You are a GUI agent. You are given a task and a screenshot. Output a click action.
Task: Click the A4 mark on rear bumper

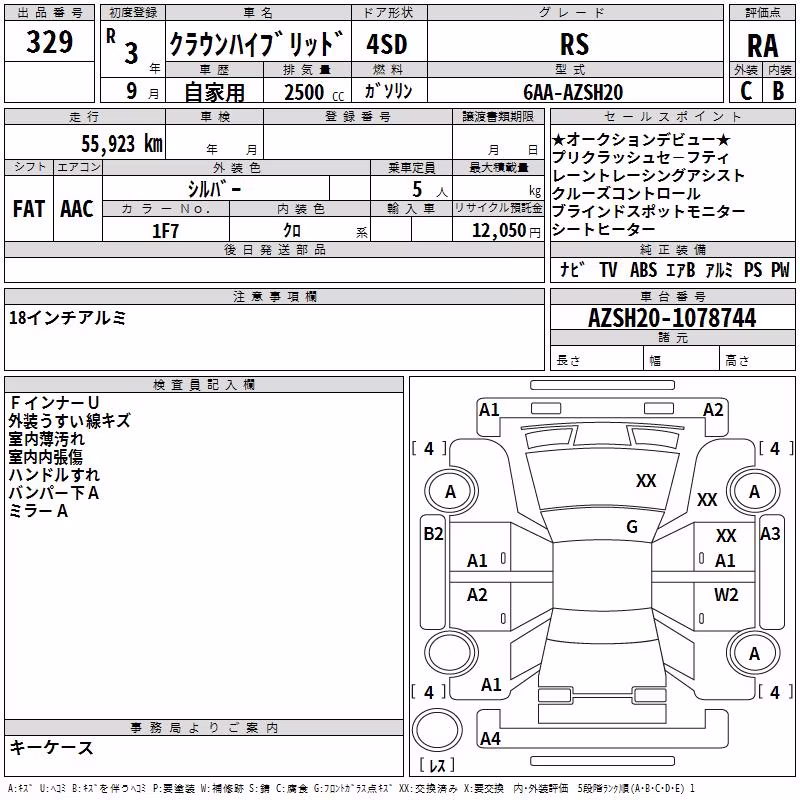coord(490,738)
